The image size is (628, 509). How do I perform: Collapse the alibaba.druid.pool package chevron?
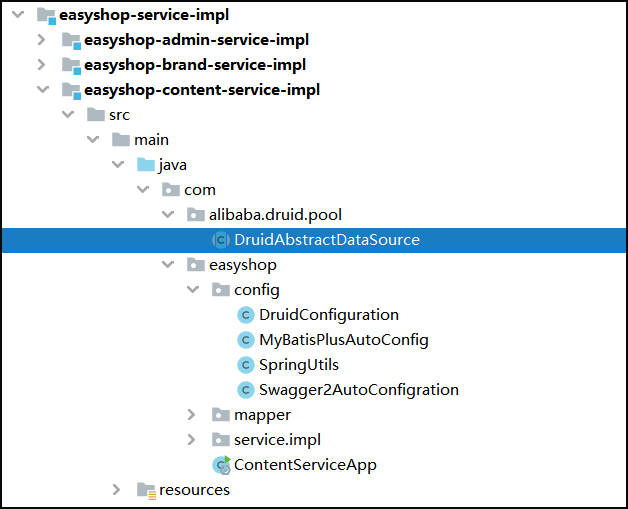click(x=168, y=215)
